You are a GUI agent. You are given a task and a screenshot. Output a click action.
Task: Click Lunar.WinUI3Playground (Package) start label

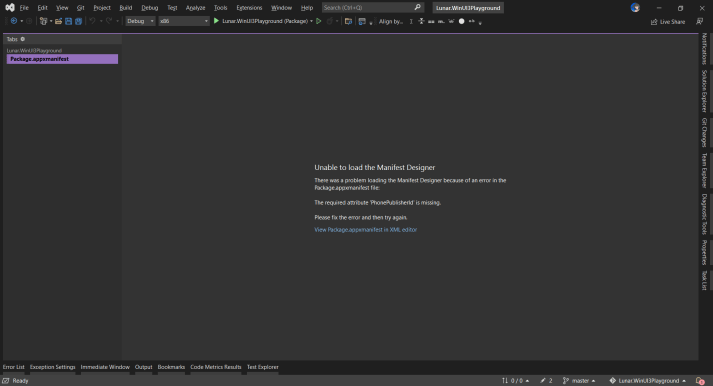265,21
